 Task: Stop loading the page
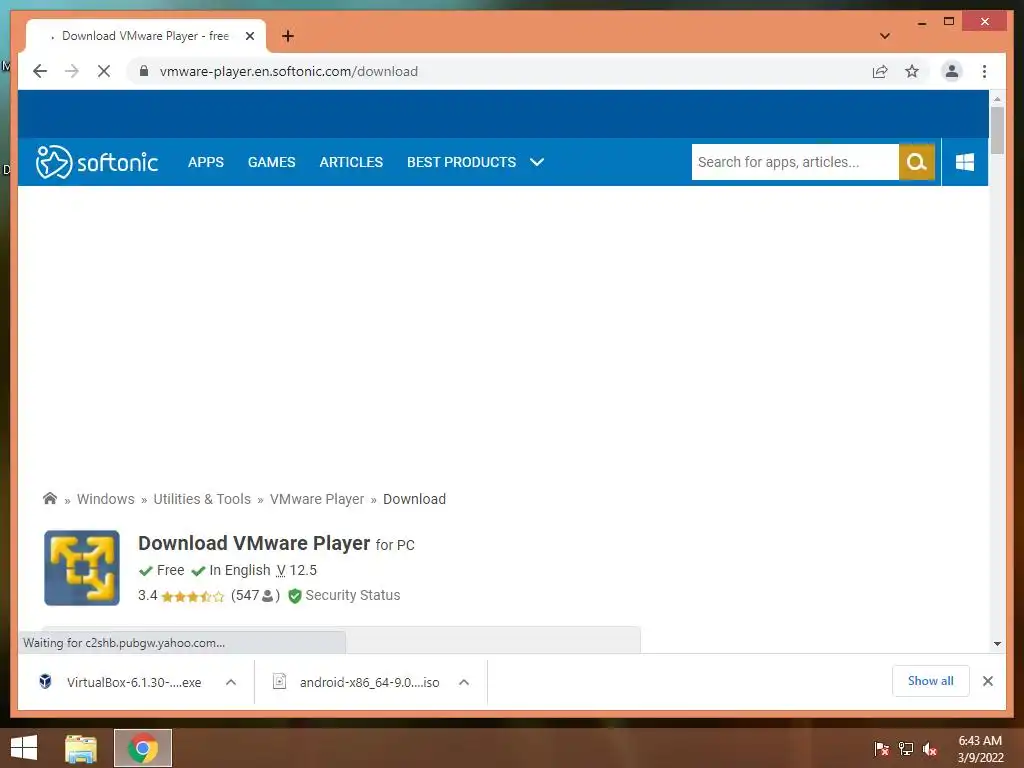[104, 71]
